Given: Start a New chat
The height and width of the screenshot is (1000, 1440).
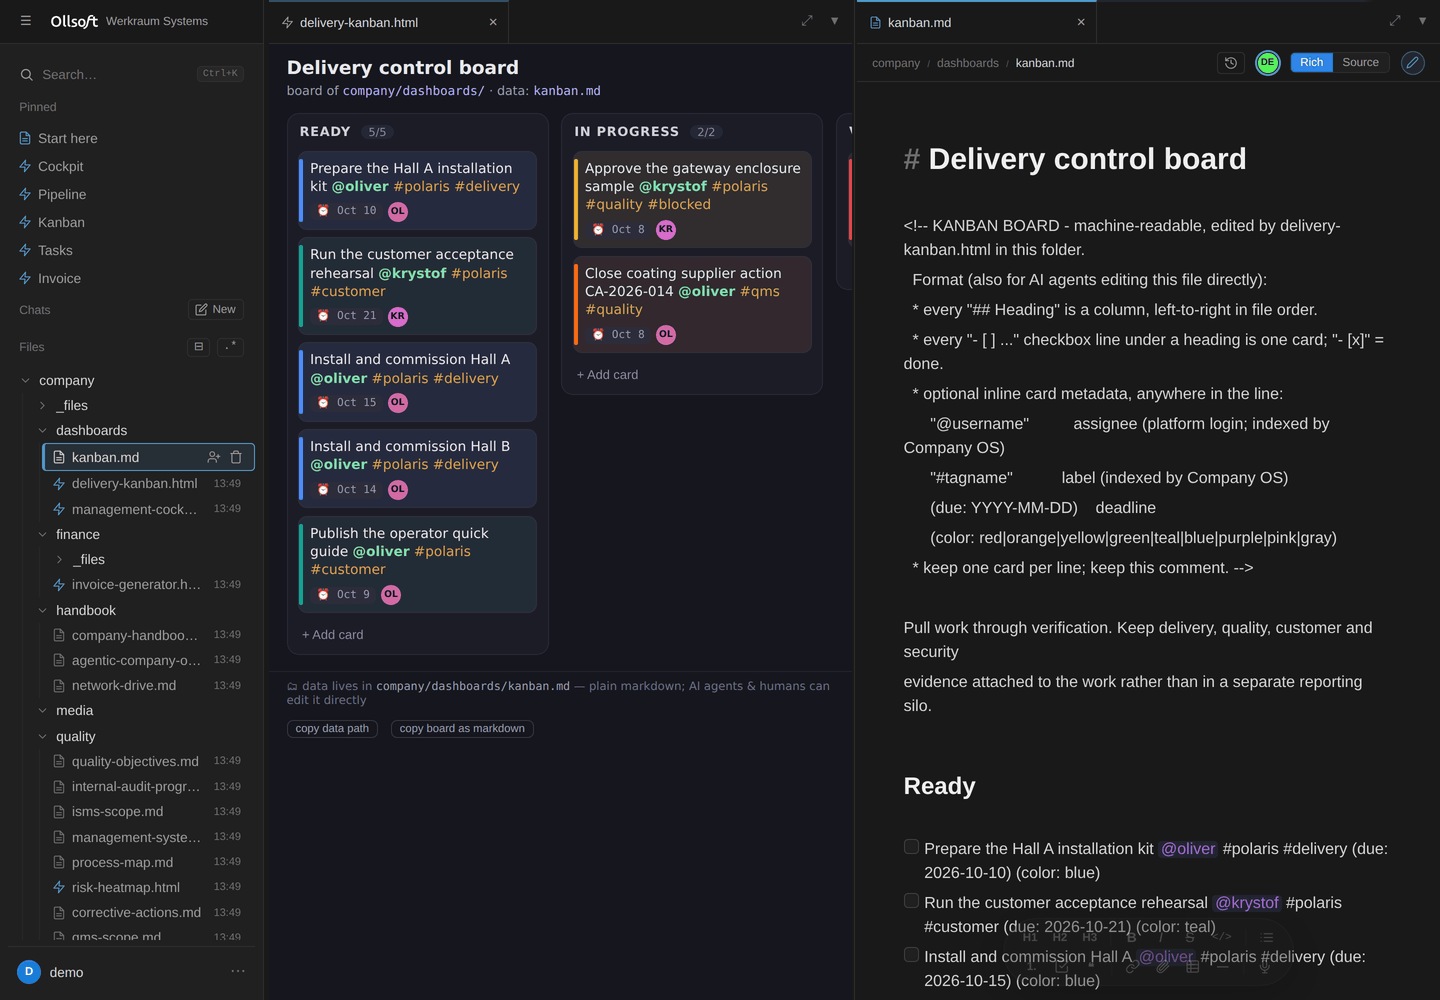Looking at the screenshot, I should tap(216, 309).
